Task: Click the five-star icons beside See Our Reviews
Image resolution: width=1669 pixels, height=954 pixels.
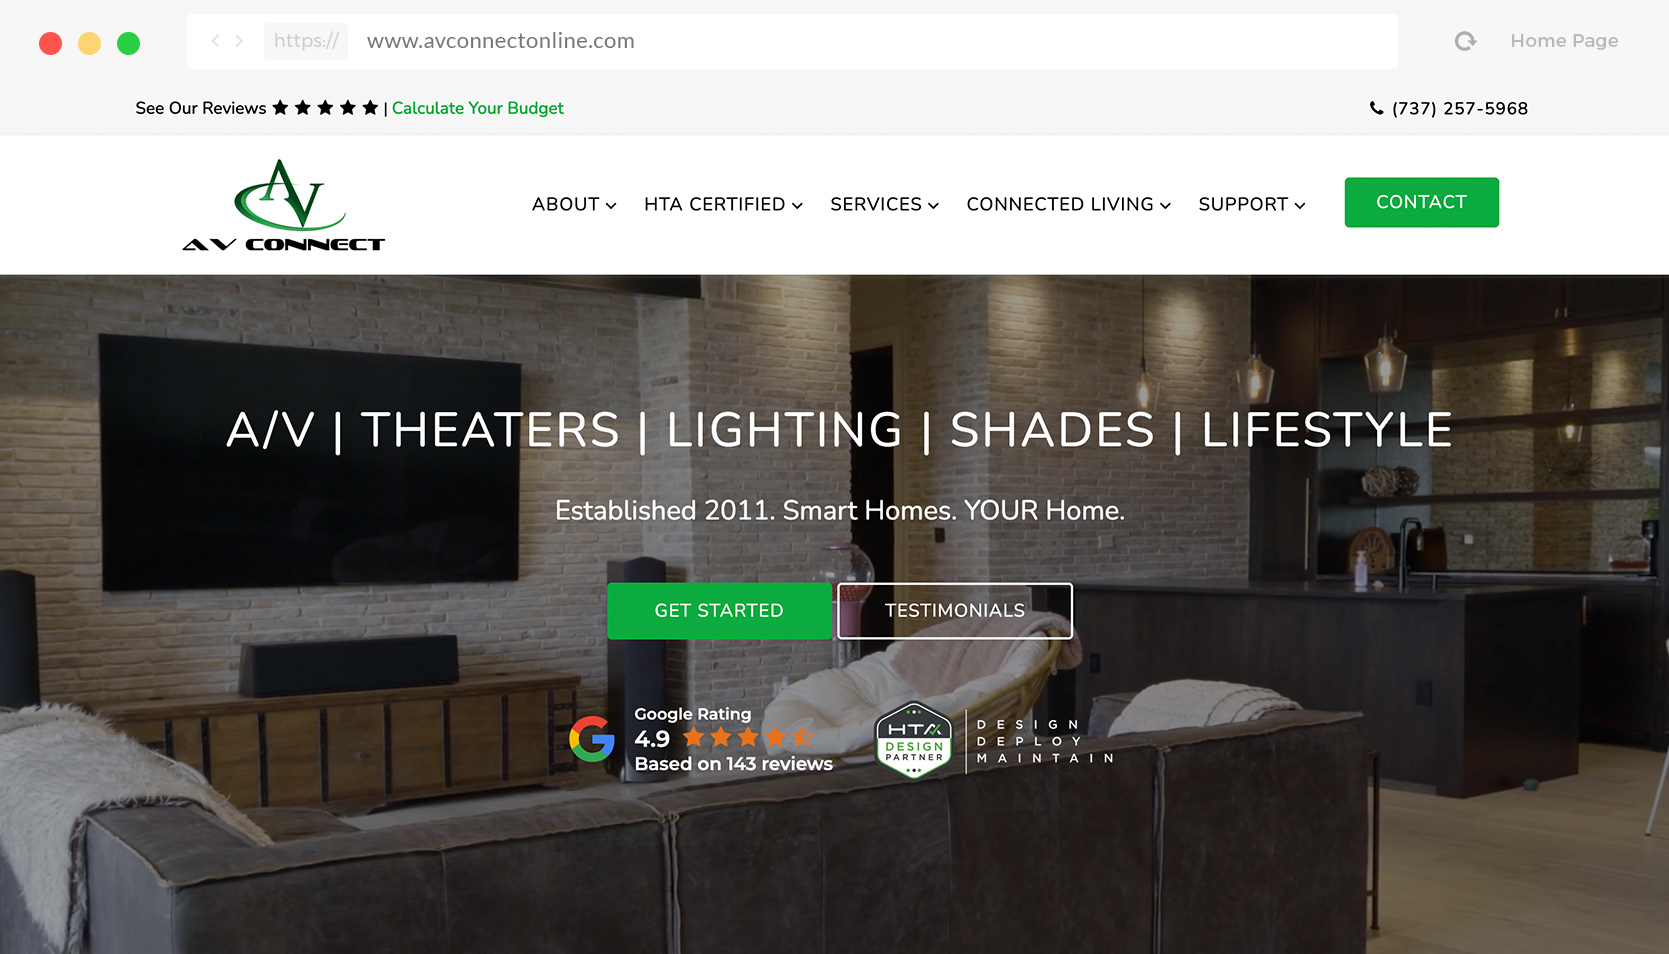Action: point(324,107)
